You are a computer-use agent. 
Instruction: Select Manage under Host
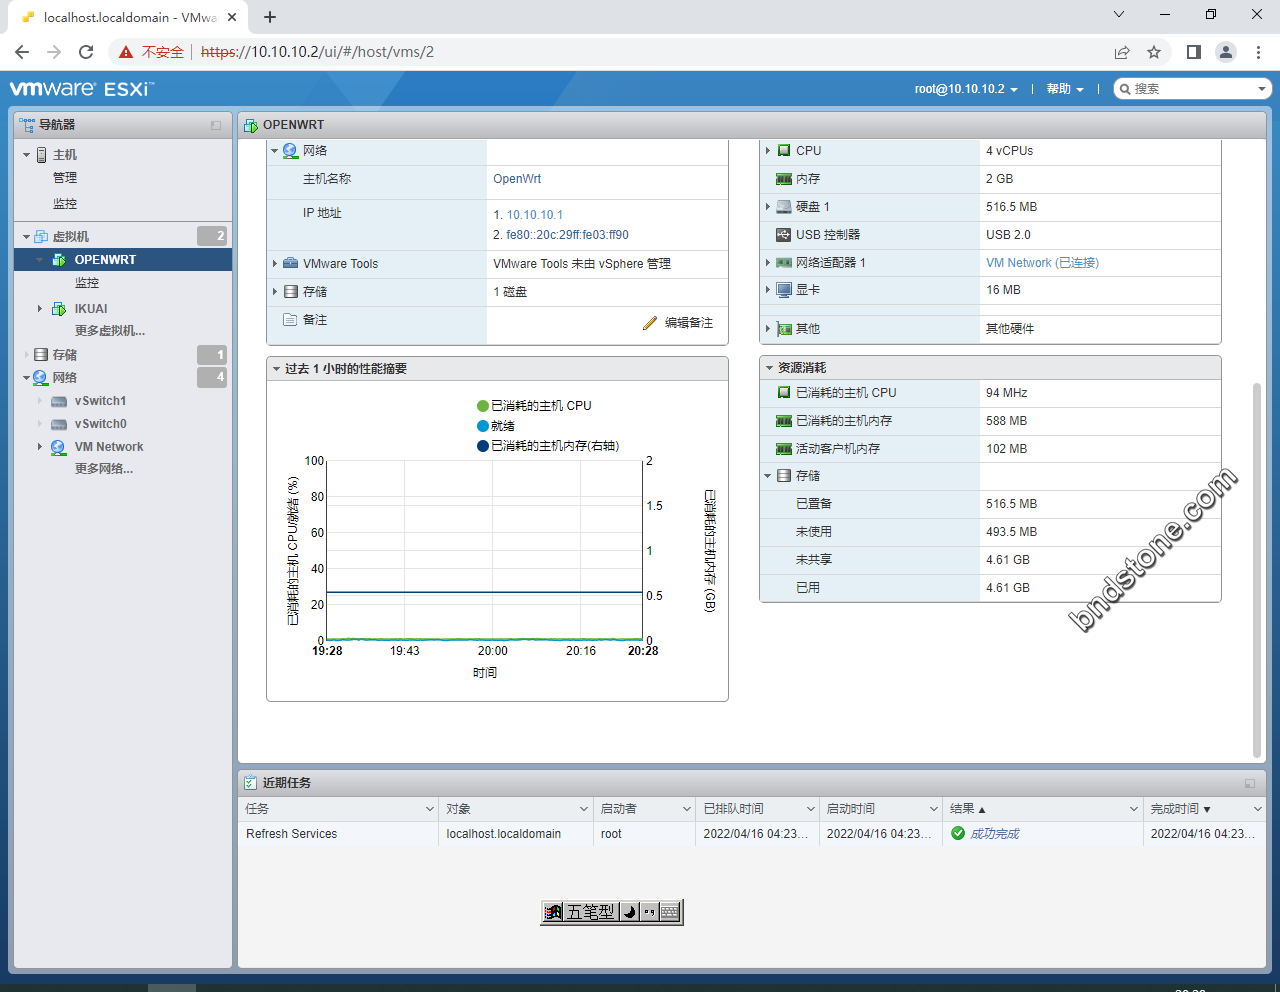pyautogui.click(x=65, y=178)
